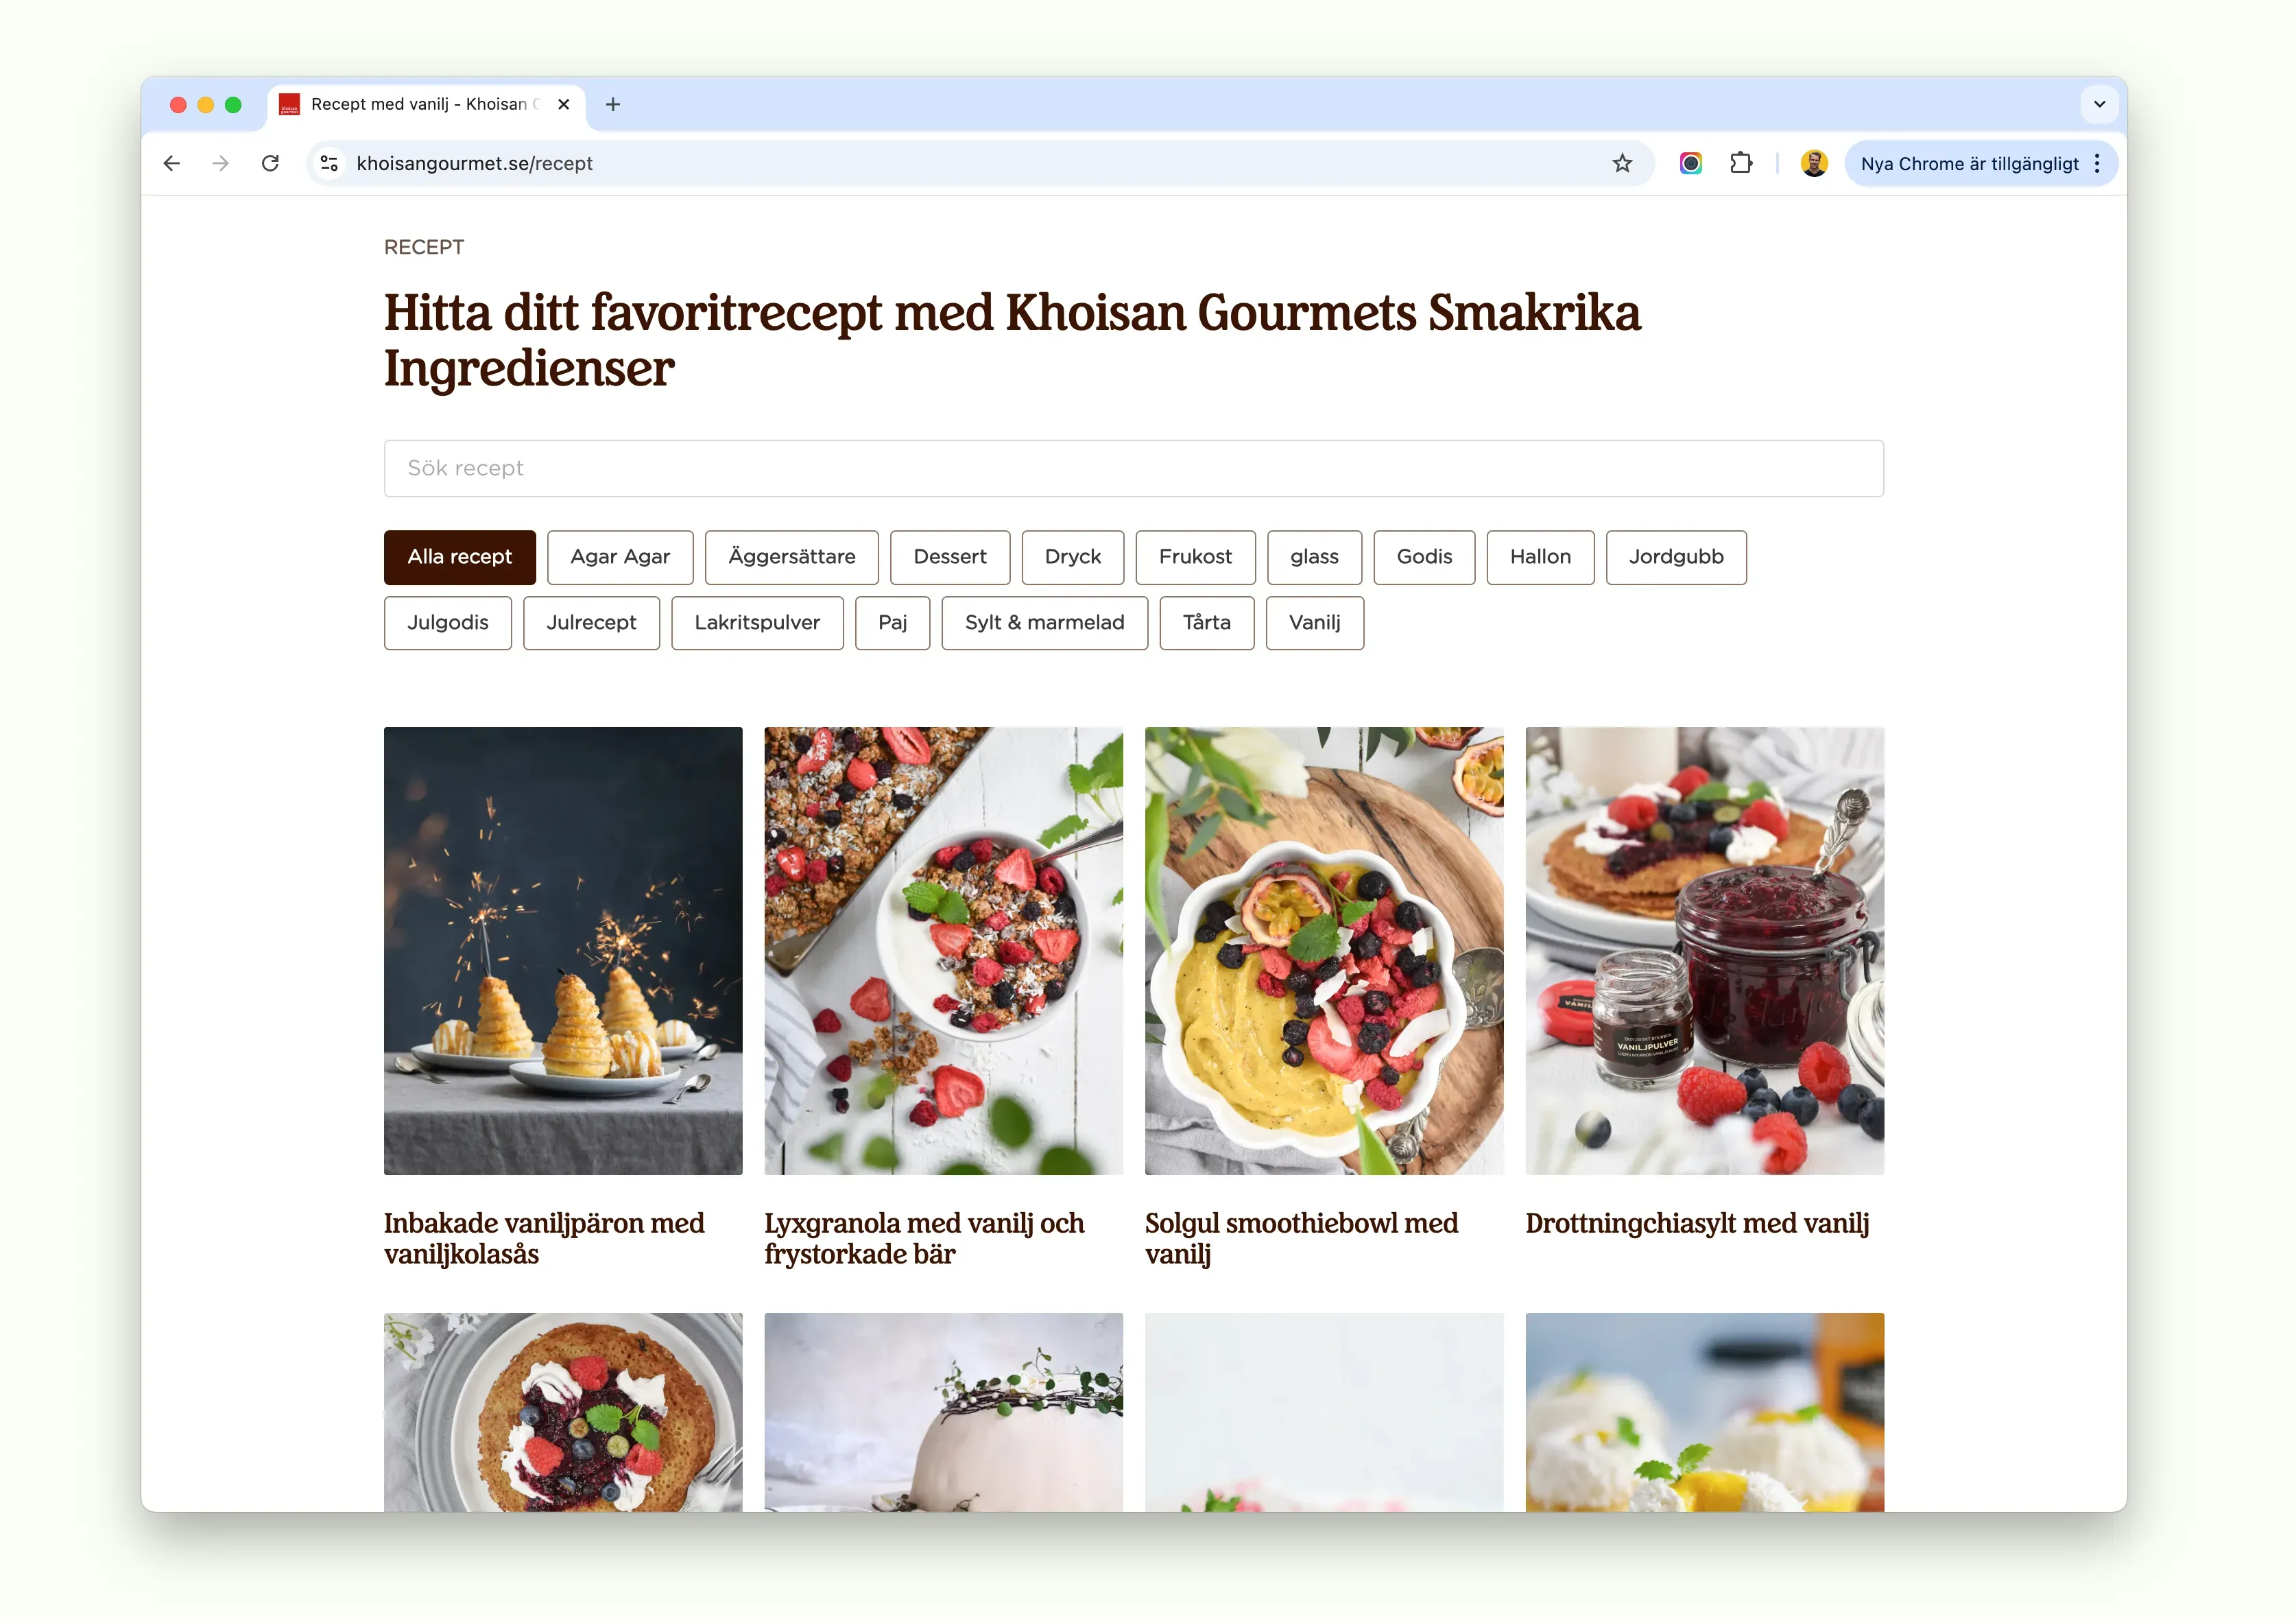Open Drottningchiasylt med vanilj recipe link
Image resolution: width=2296 pixels, height=1623 pixels.
[x=1696, y=1223]
